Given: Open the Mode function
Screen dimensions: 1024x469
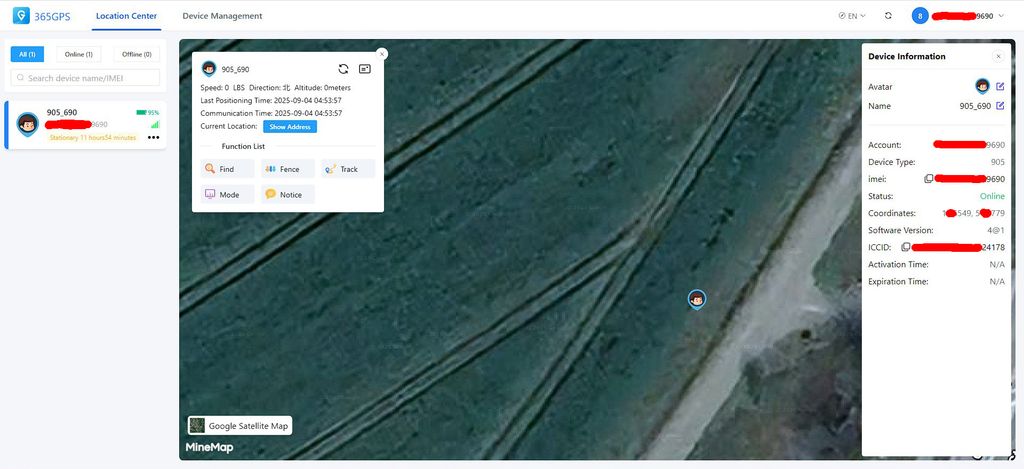Looking at the screenshot, I should coord(227,194).
